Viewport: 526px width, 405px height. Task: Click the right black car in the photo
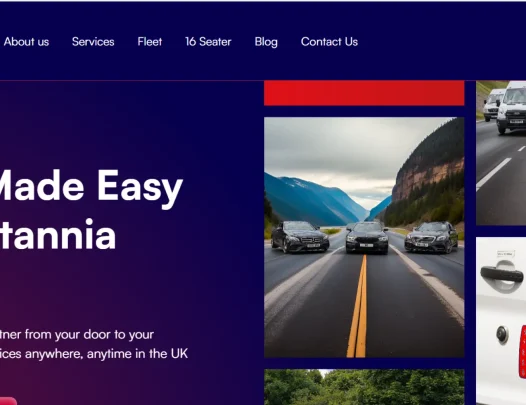click(x=431, y=237)
